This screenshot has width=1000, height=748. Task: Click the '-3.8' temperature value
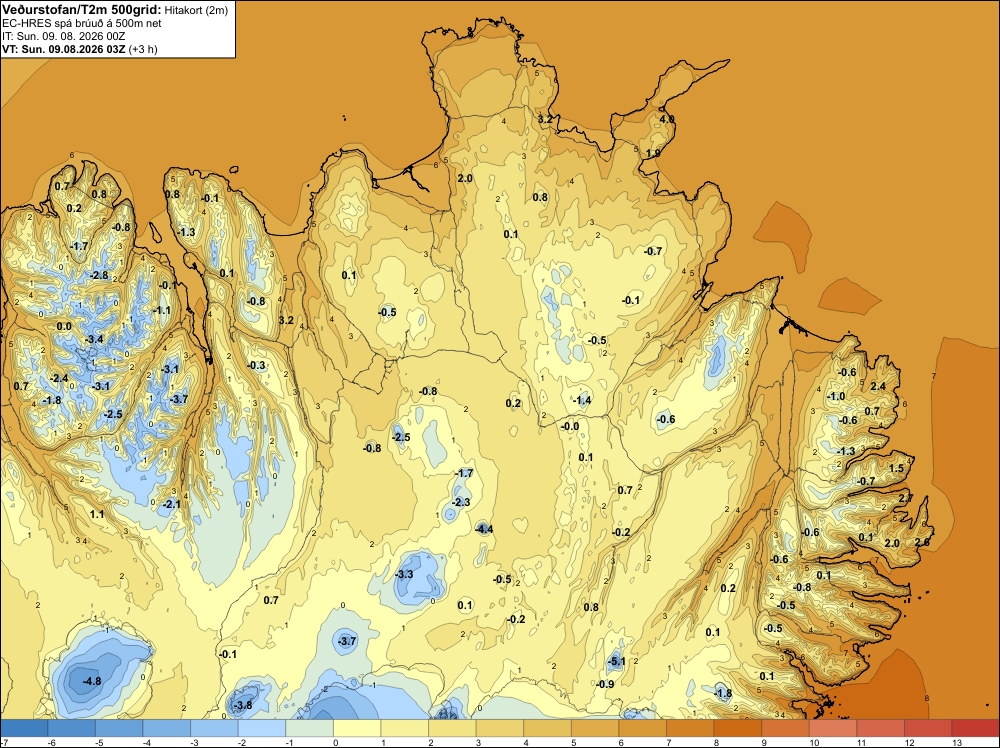click(x=243, y=705)
